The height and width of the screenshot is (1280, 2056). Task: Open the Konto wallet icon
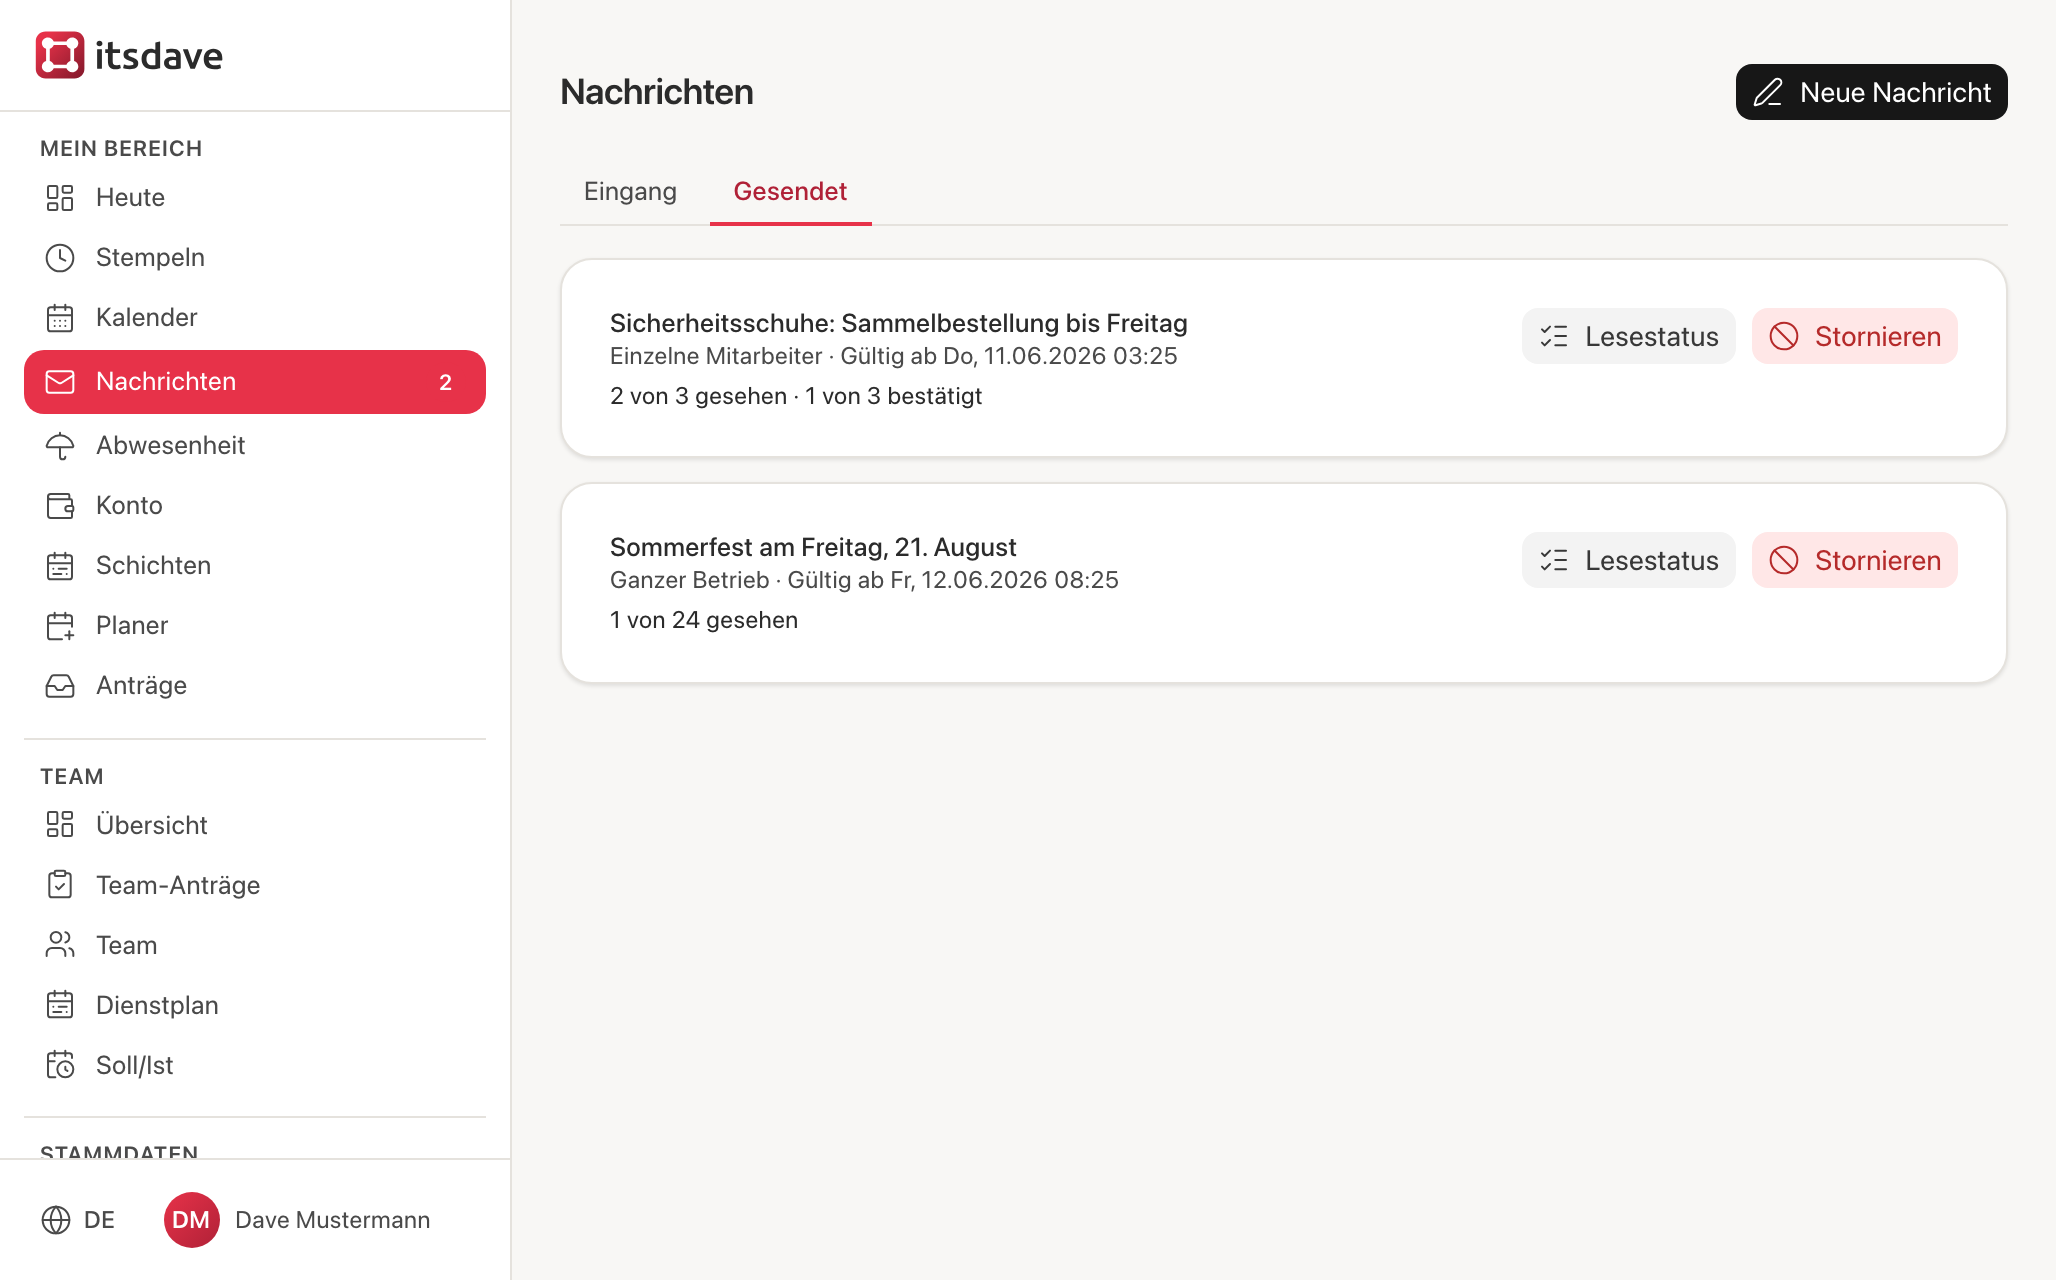coord(60,506)
